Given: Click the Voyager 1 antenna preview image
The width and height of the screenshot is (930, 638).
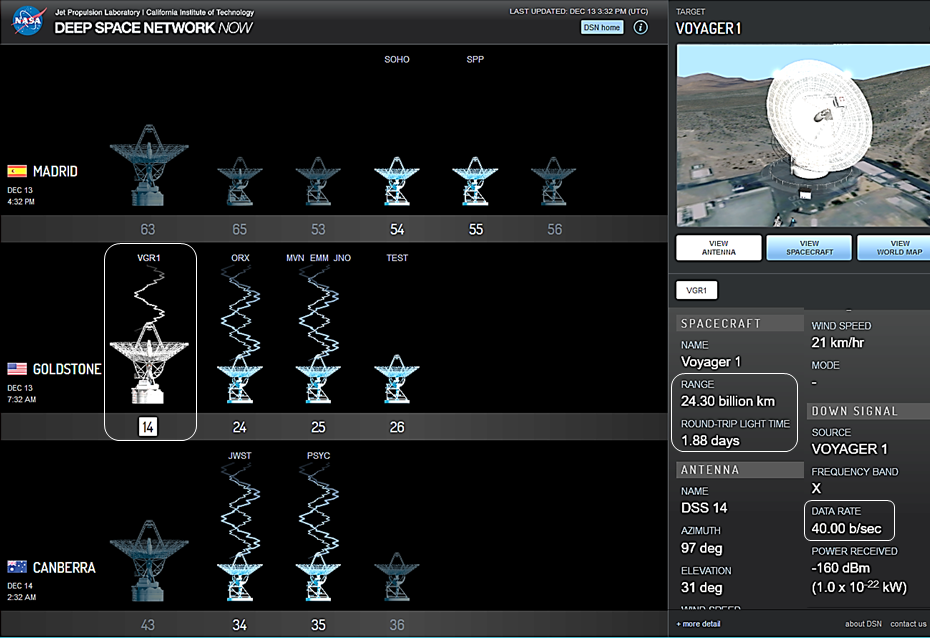Looking at the screenshot, I should pos(803,135).
